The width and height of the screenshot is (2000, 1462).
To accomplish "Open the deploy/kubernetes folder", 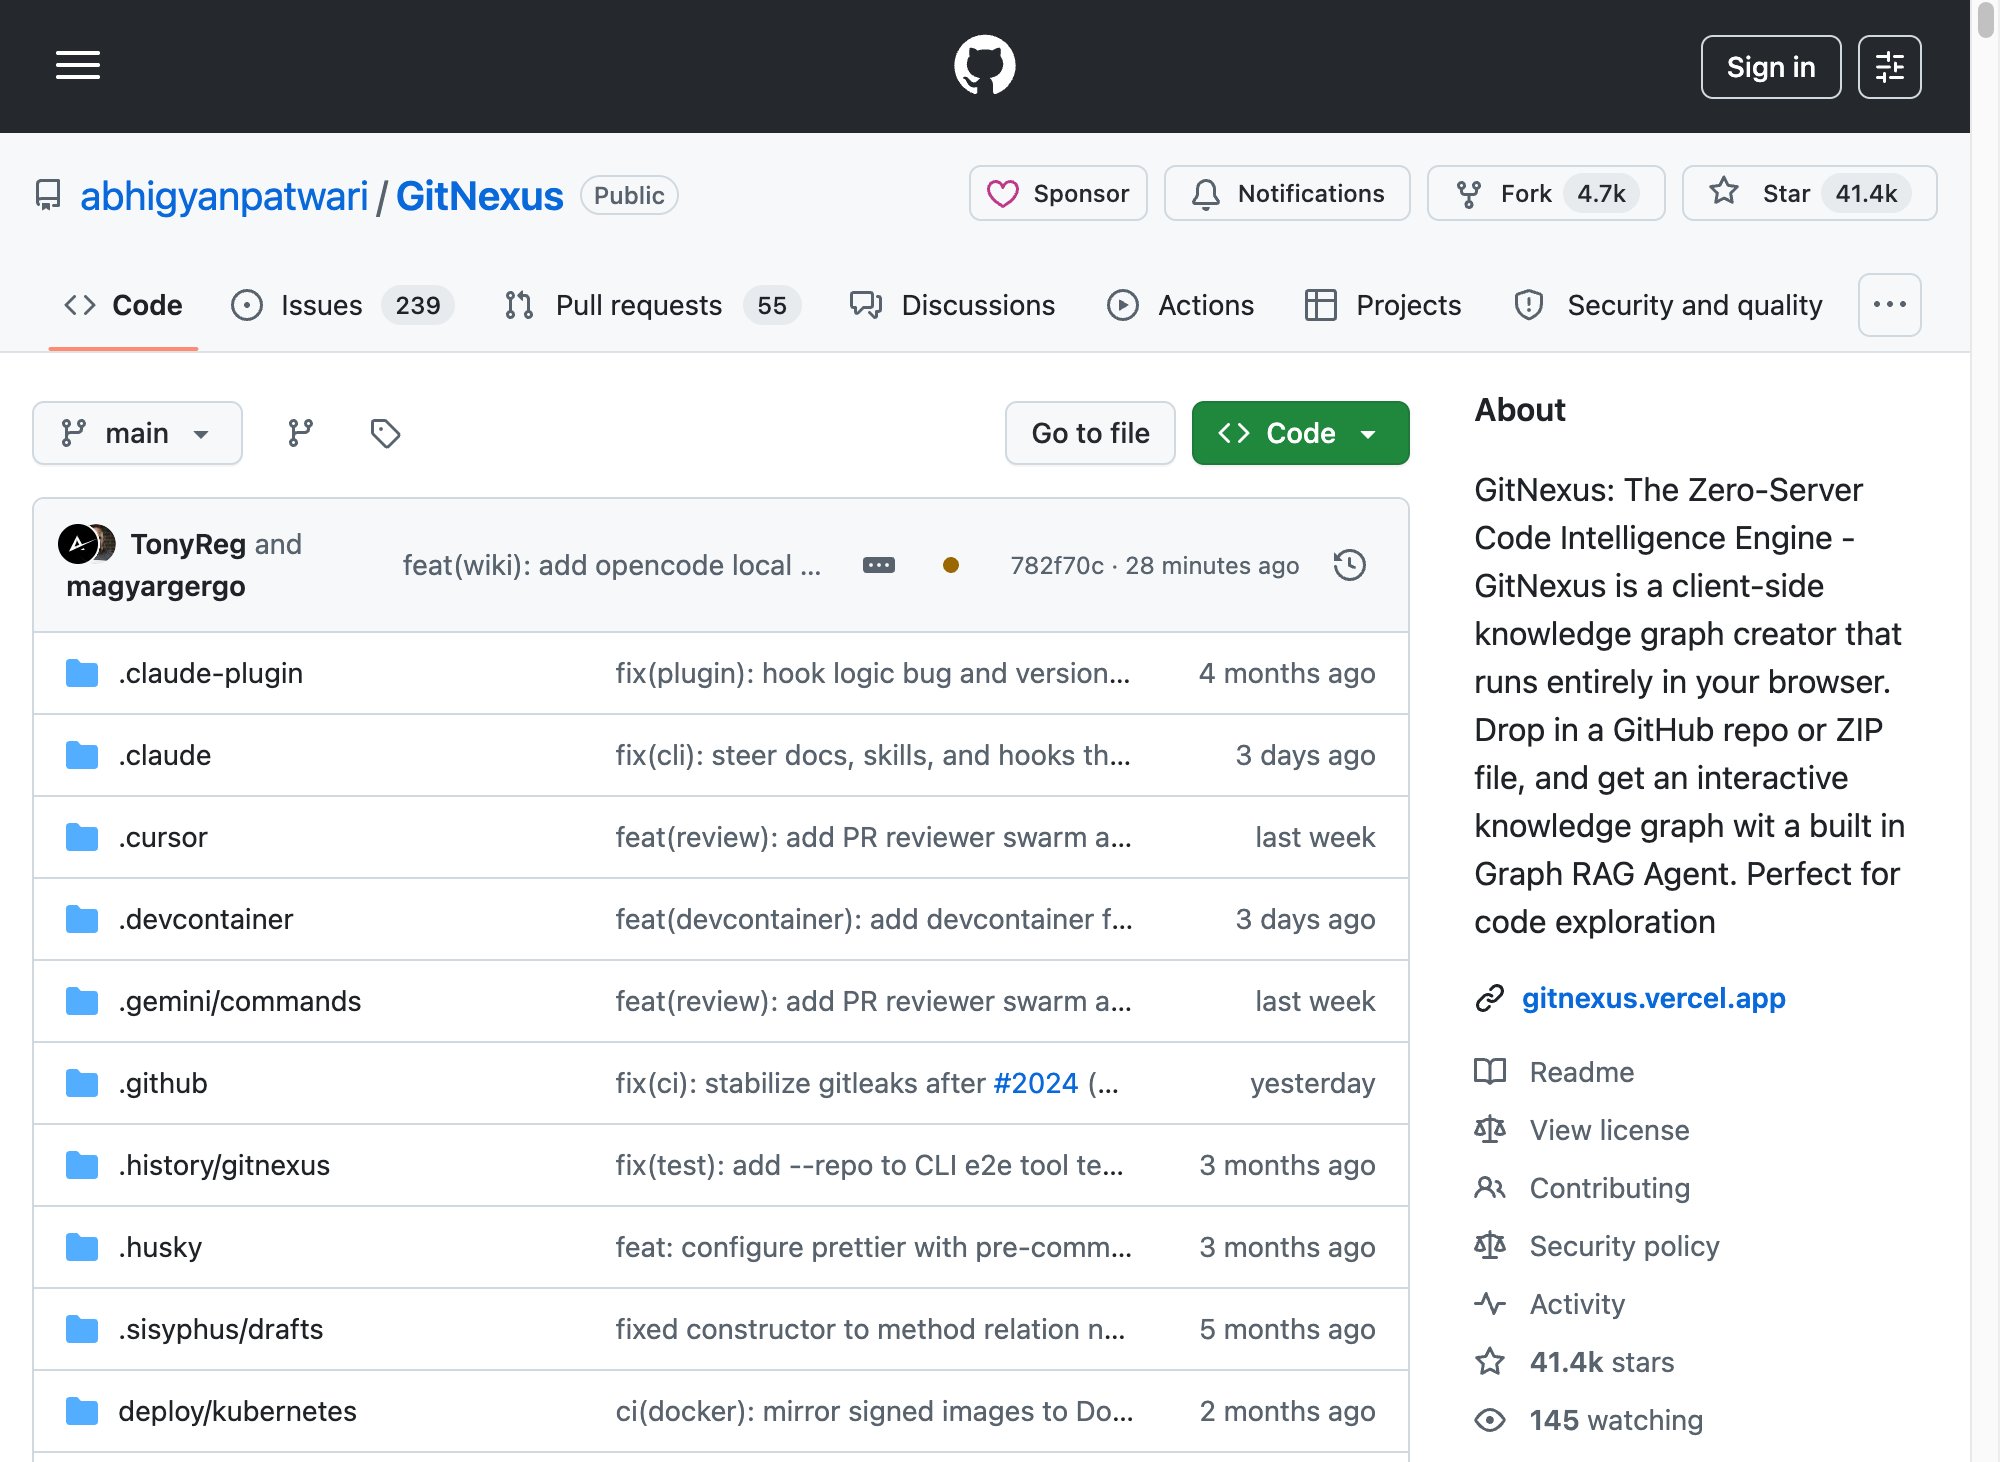I will 238,1411.
